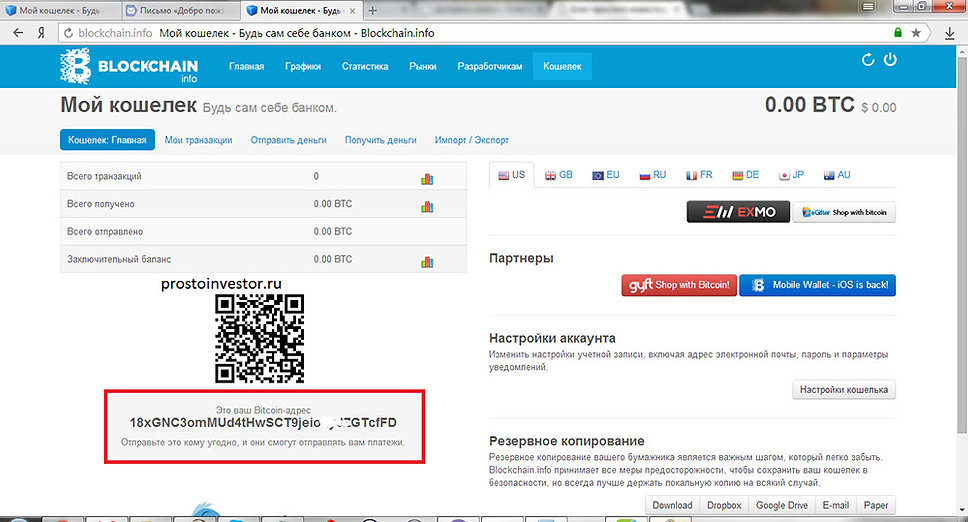Select the RU country tab
The width and height of the screenshot is (968, 522).
tap(653, 175)
